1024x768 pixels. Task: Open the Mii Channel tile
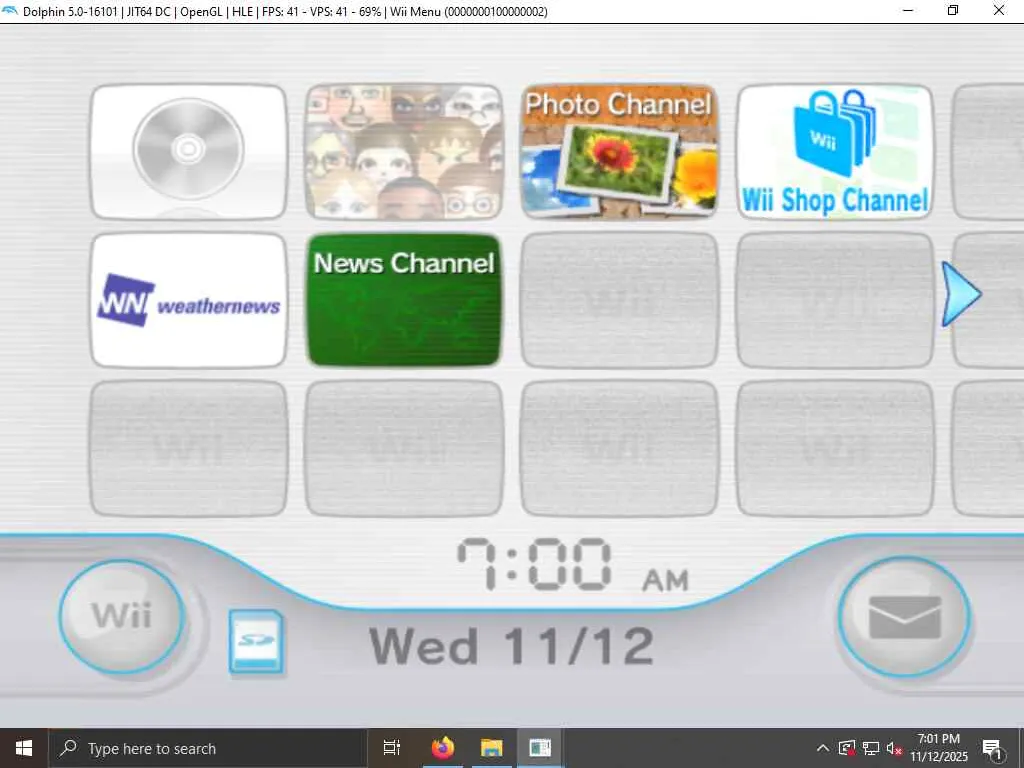(x=404, y=152)
